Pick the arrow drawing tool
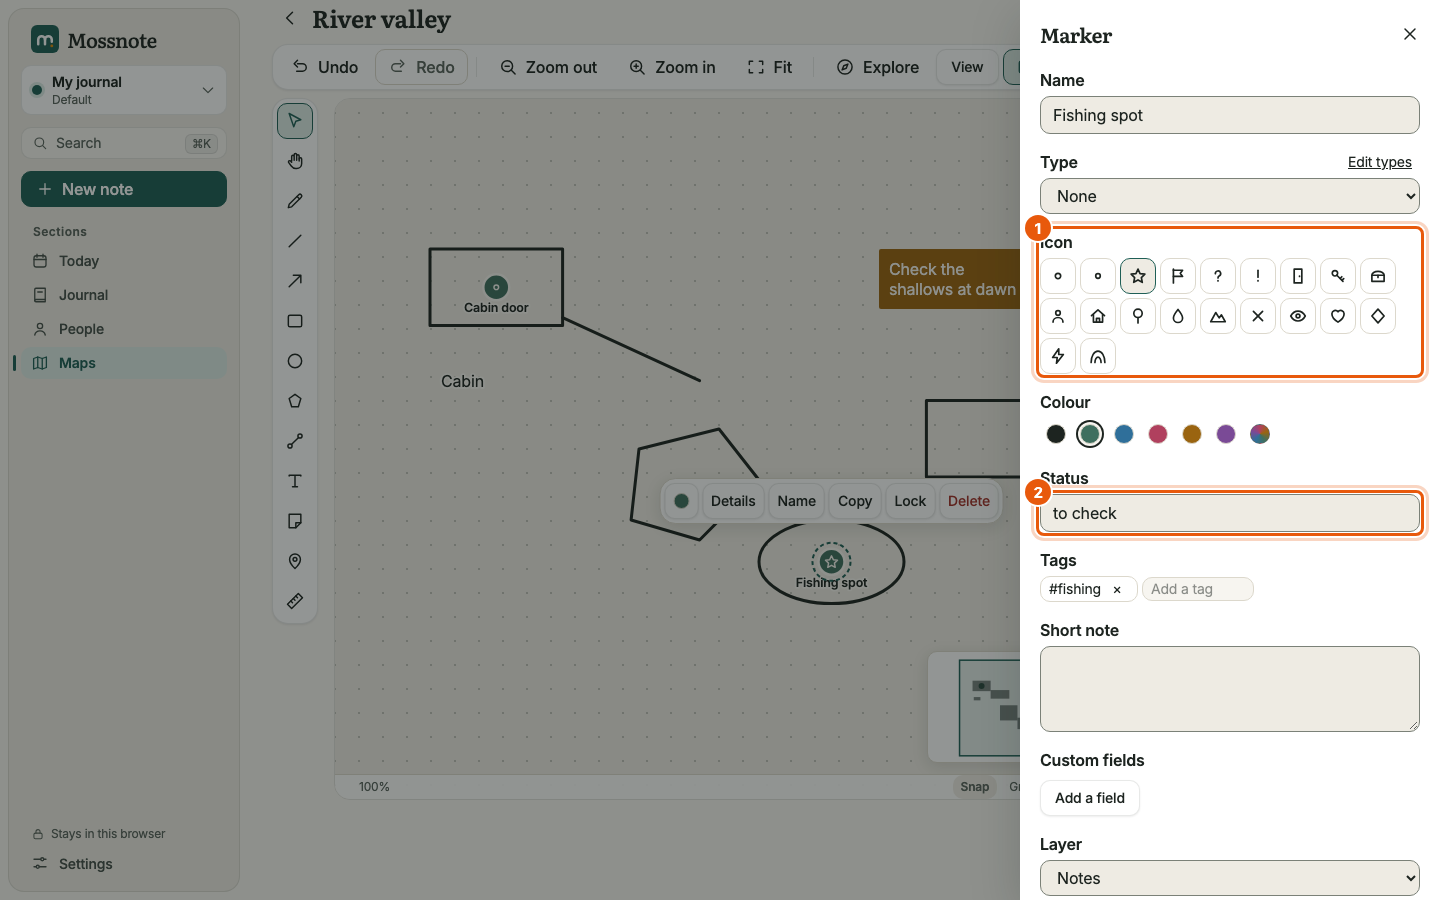This screenshot has height=900, width=1440. pos(295,281)
